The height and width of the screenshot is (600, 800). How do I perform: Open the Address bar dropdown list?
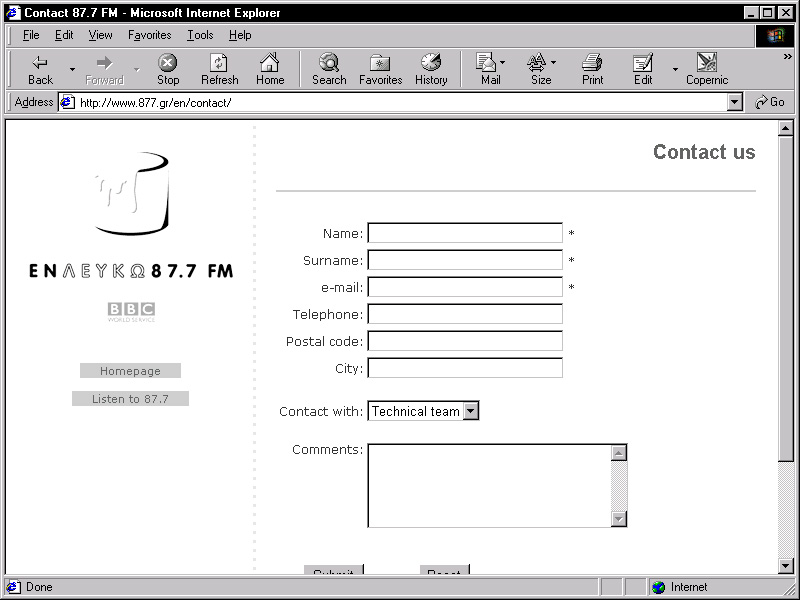pos(734,103)
